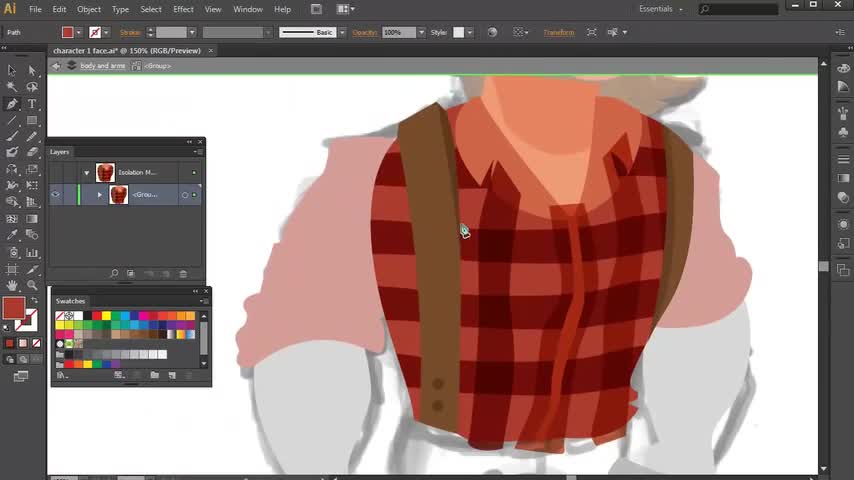Open the Effect menu
The width and height of the screenshot is (854, 480).
pos(183,9)
